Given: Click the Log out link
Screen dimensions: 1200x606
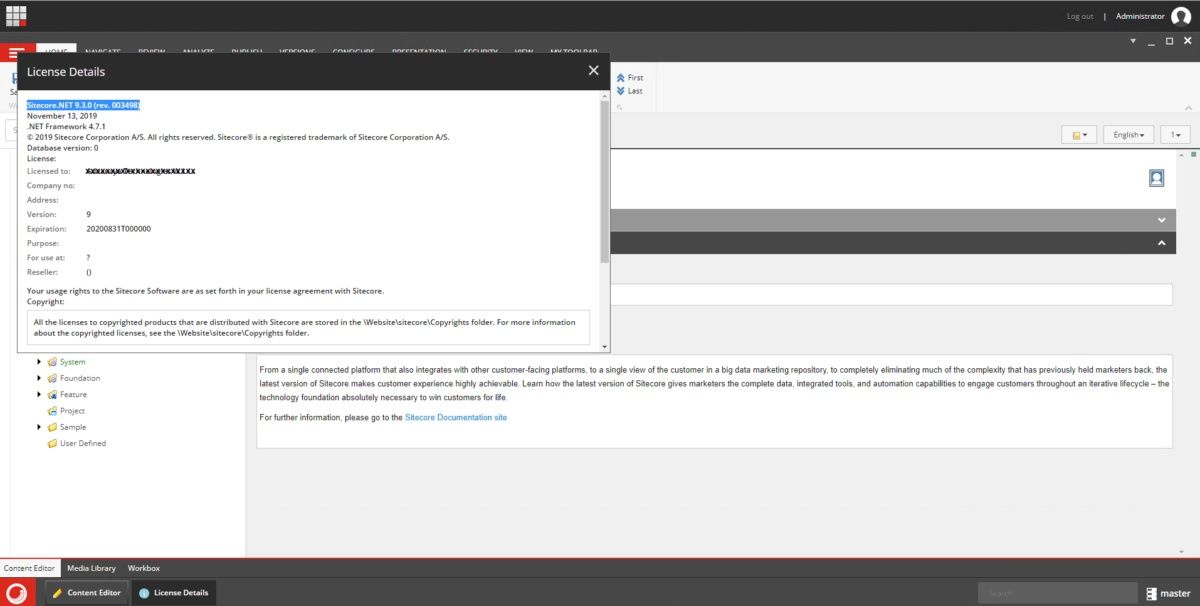Looking at the screenshot, I should pyautogui.click(x=1080, y=16).
